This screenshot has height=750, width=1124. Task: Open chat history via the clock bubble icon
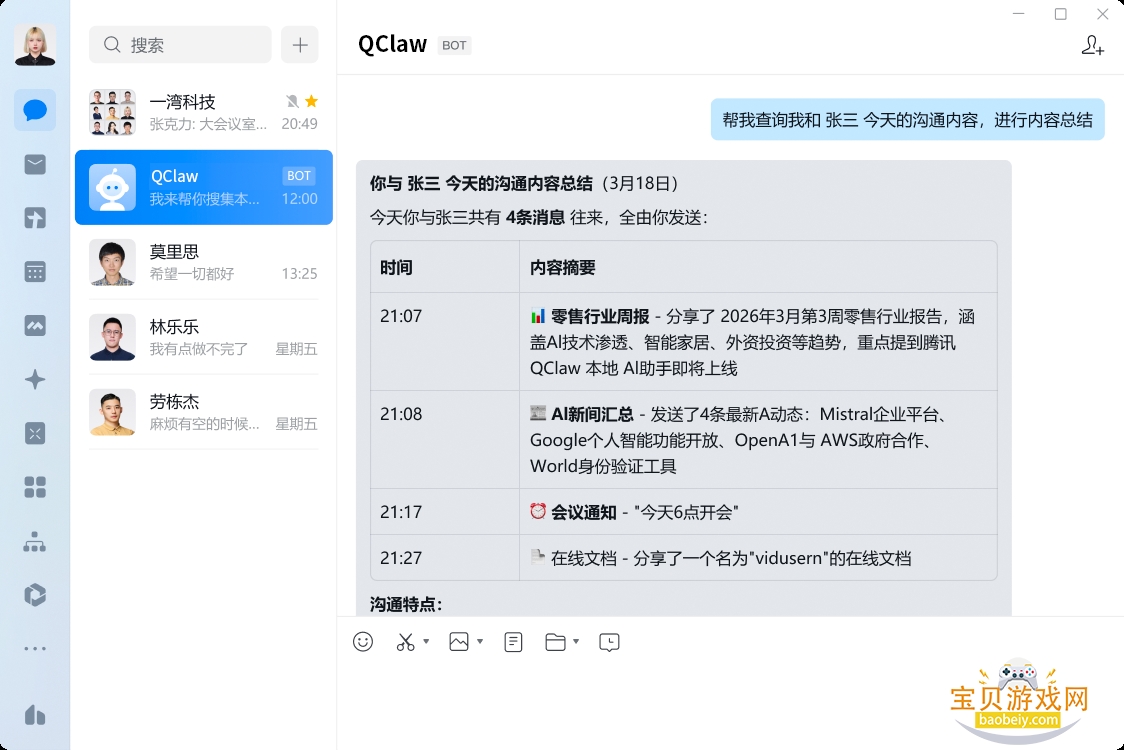pyautogui.click(x=609, y=642)
